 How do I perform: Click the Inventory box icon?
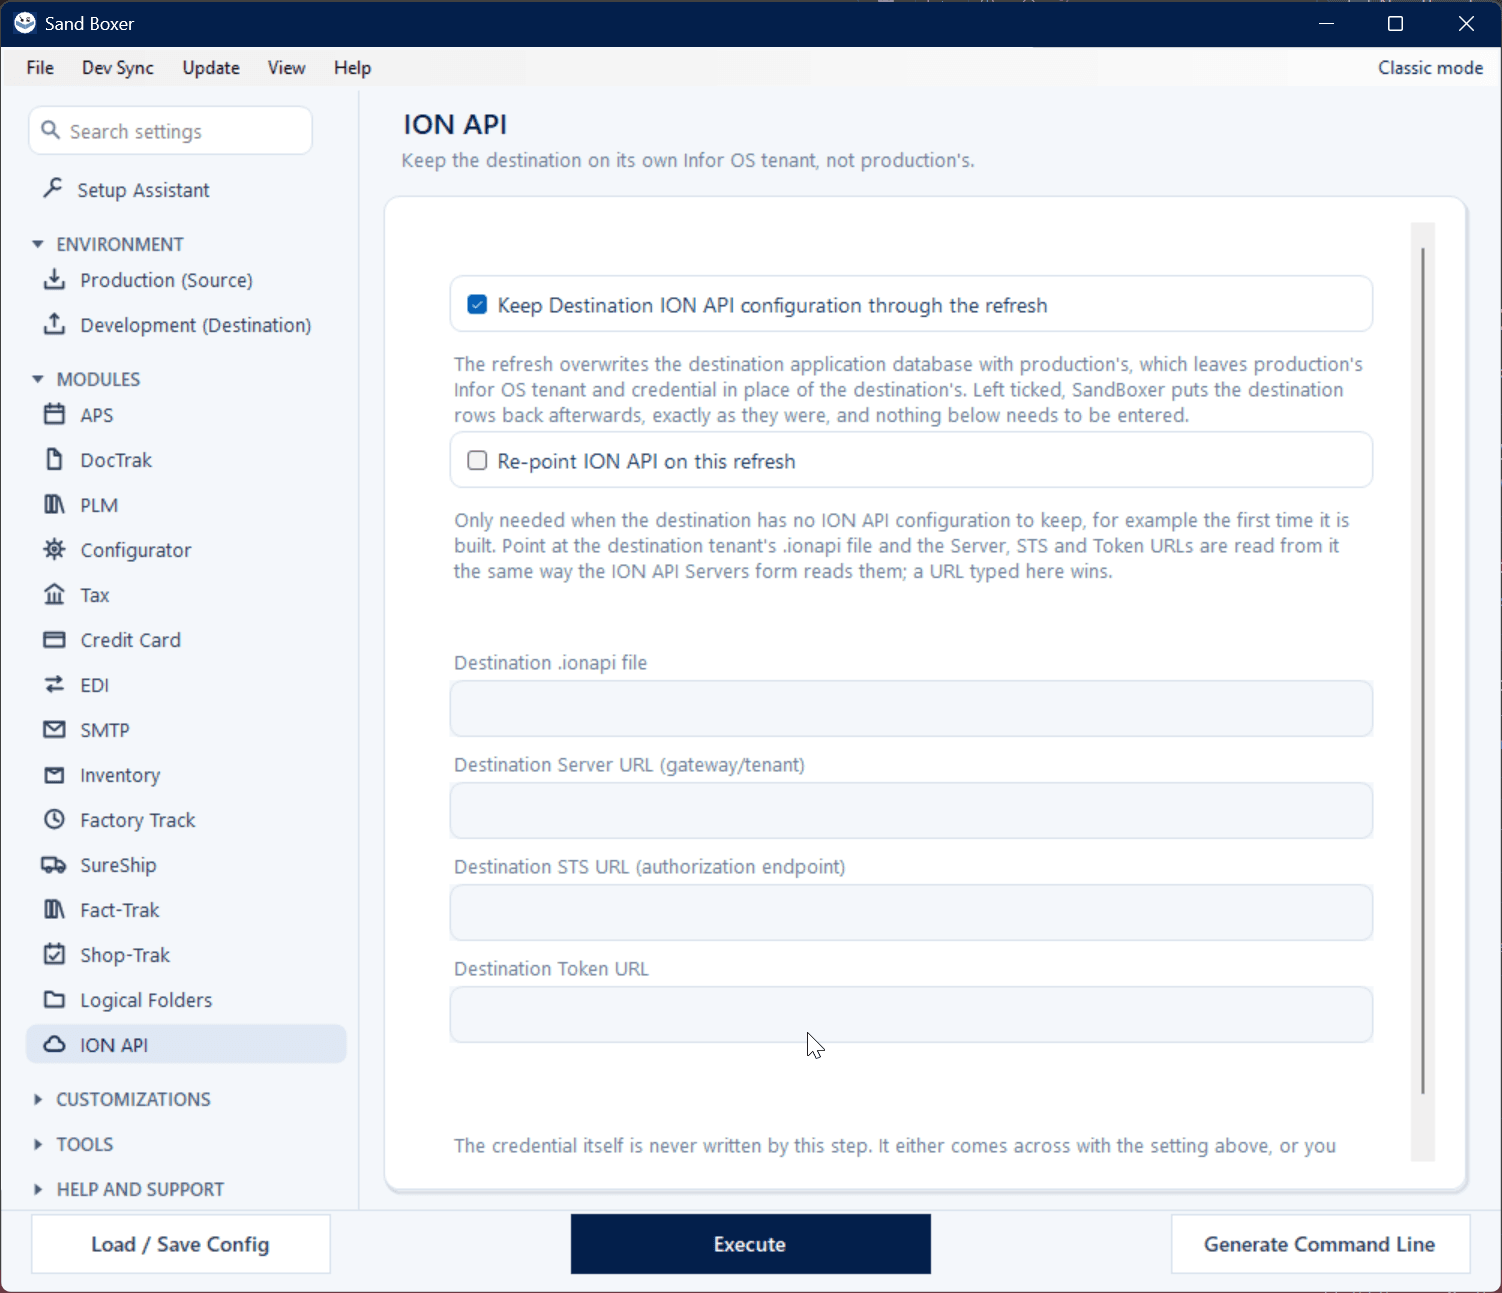(55, 774)
